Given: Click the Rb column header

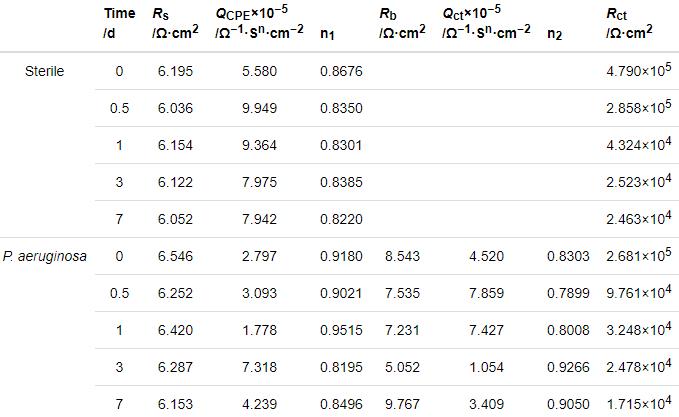Looking at the screenshot, I should (403, 24).
